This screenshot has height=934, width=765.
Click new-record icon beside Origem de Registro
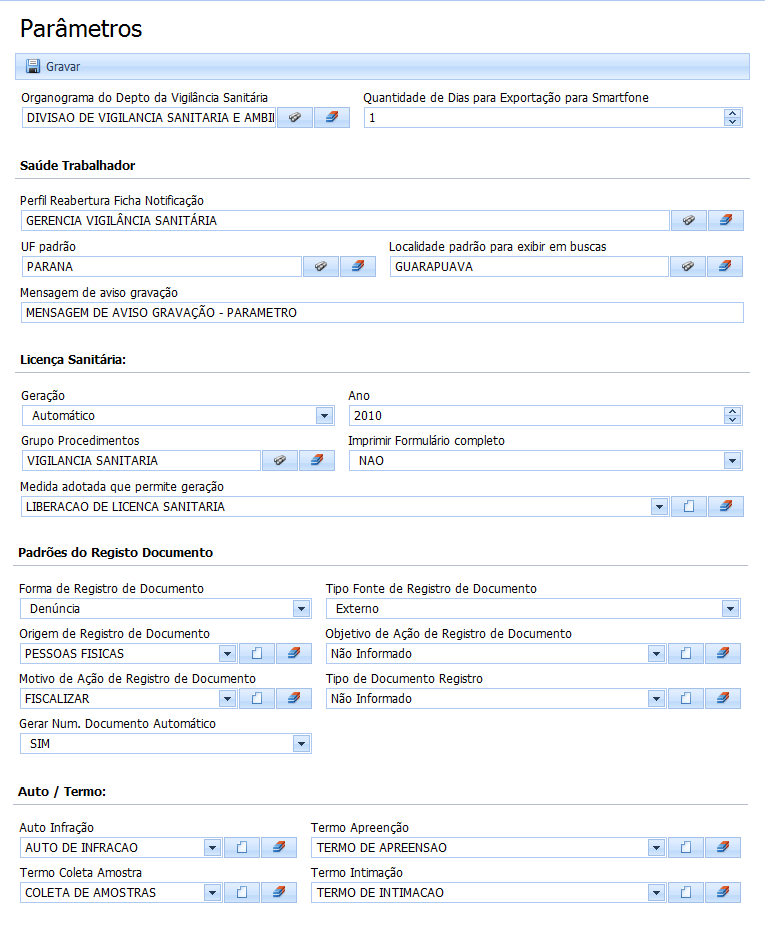pyautogui.click(x=257, y=653)
